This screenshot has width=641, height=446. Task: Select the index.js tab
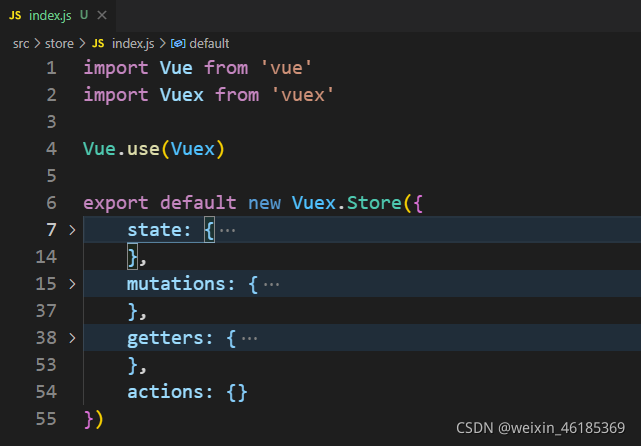58,16
